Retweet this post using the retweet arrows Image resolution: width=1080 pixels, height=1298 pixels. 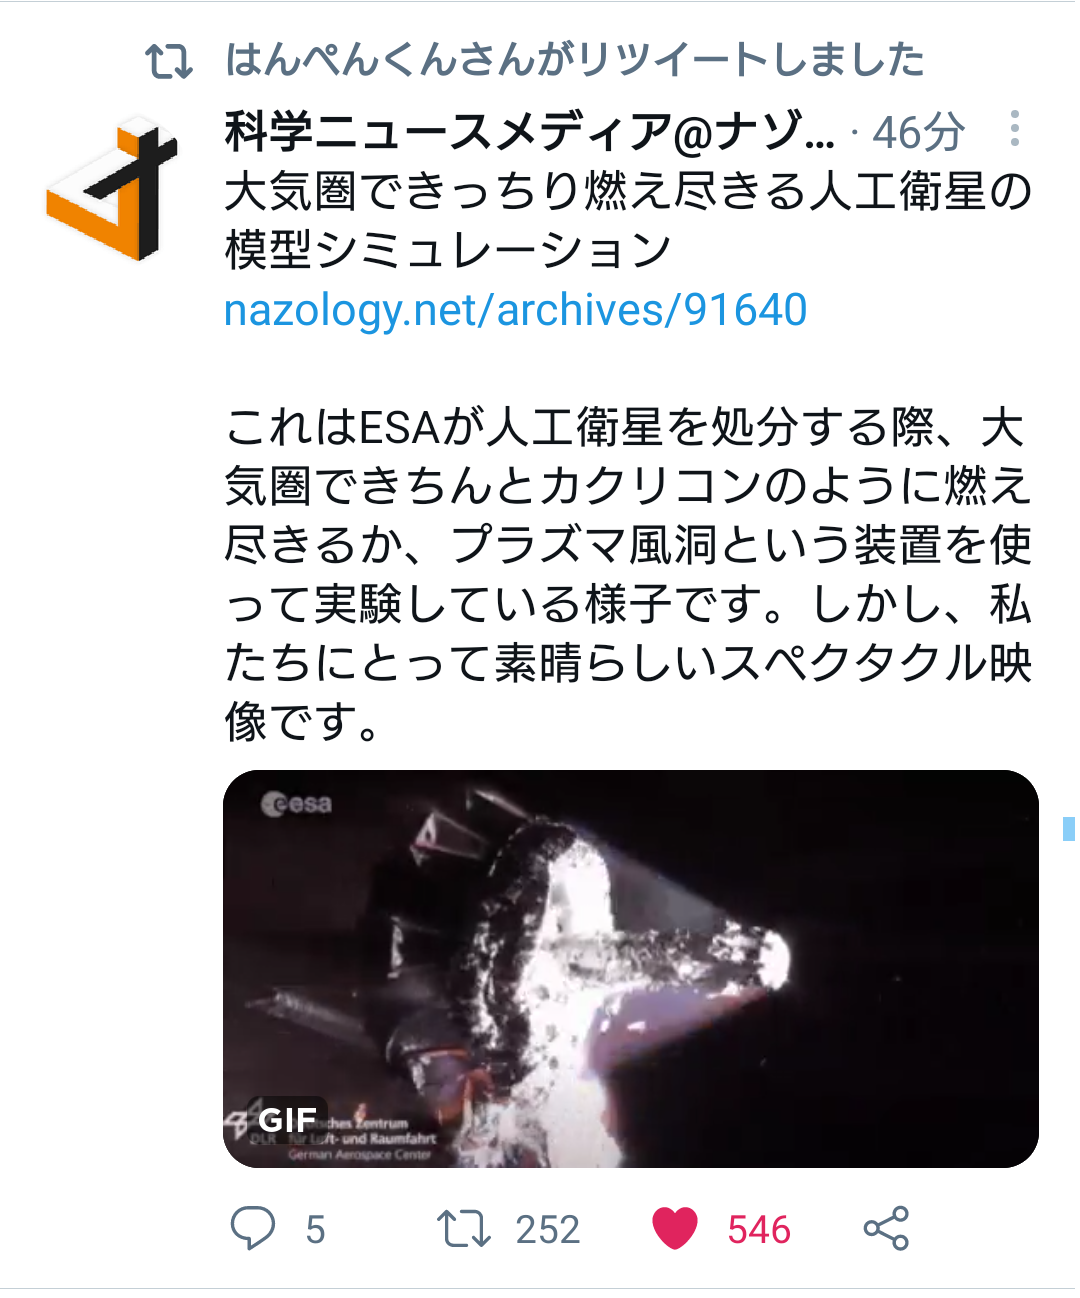pyautogui.click(x=464, y=1229)
